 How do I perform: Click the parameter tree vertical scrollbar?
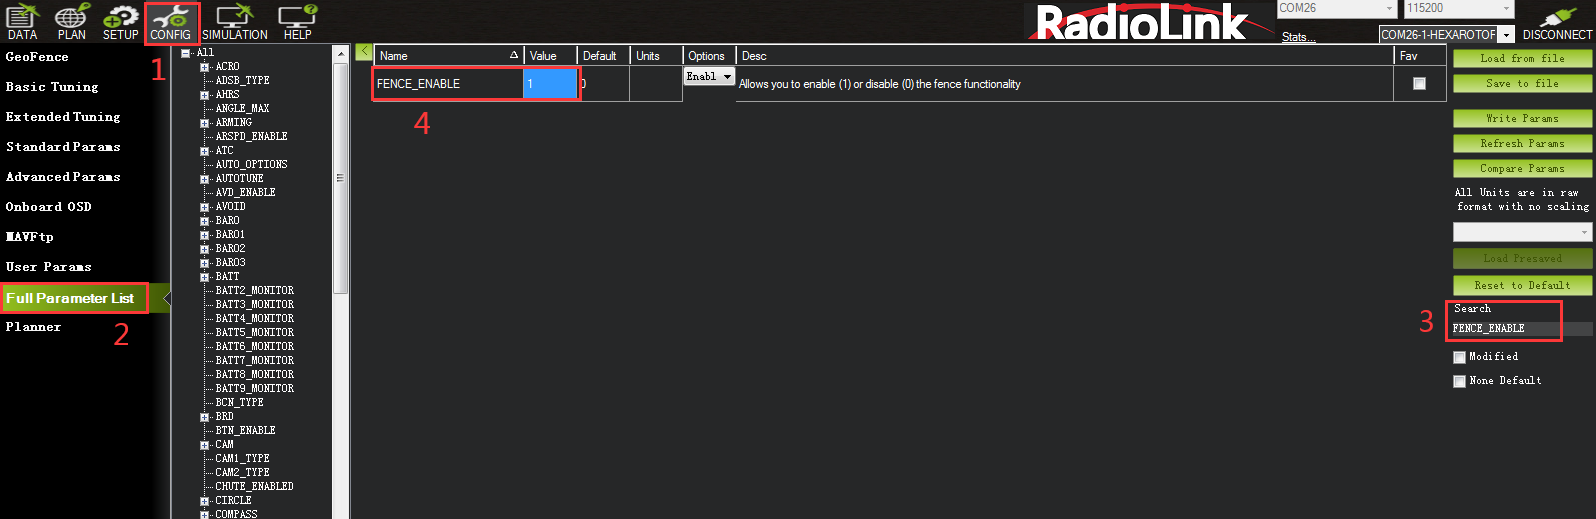(x=340, y=180)
